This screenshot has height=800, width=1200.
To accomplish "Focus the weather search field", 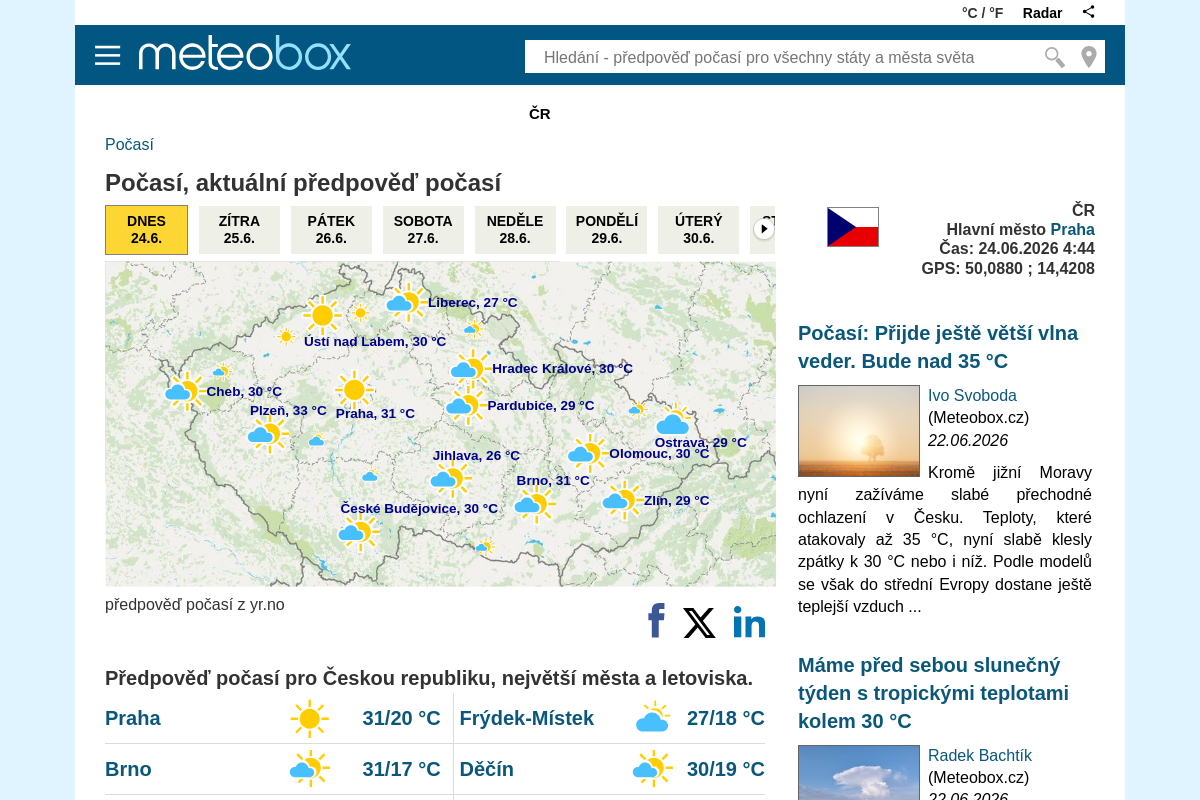I will (x=783, y=57).
